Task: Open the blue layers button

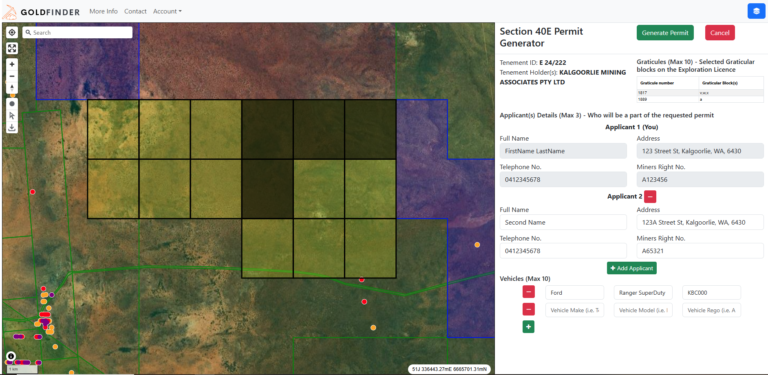Action: 756,11
